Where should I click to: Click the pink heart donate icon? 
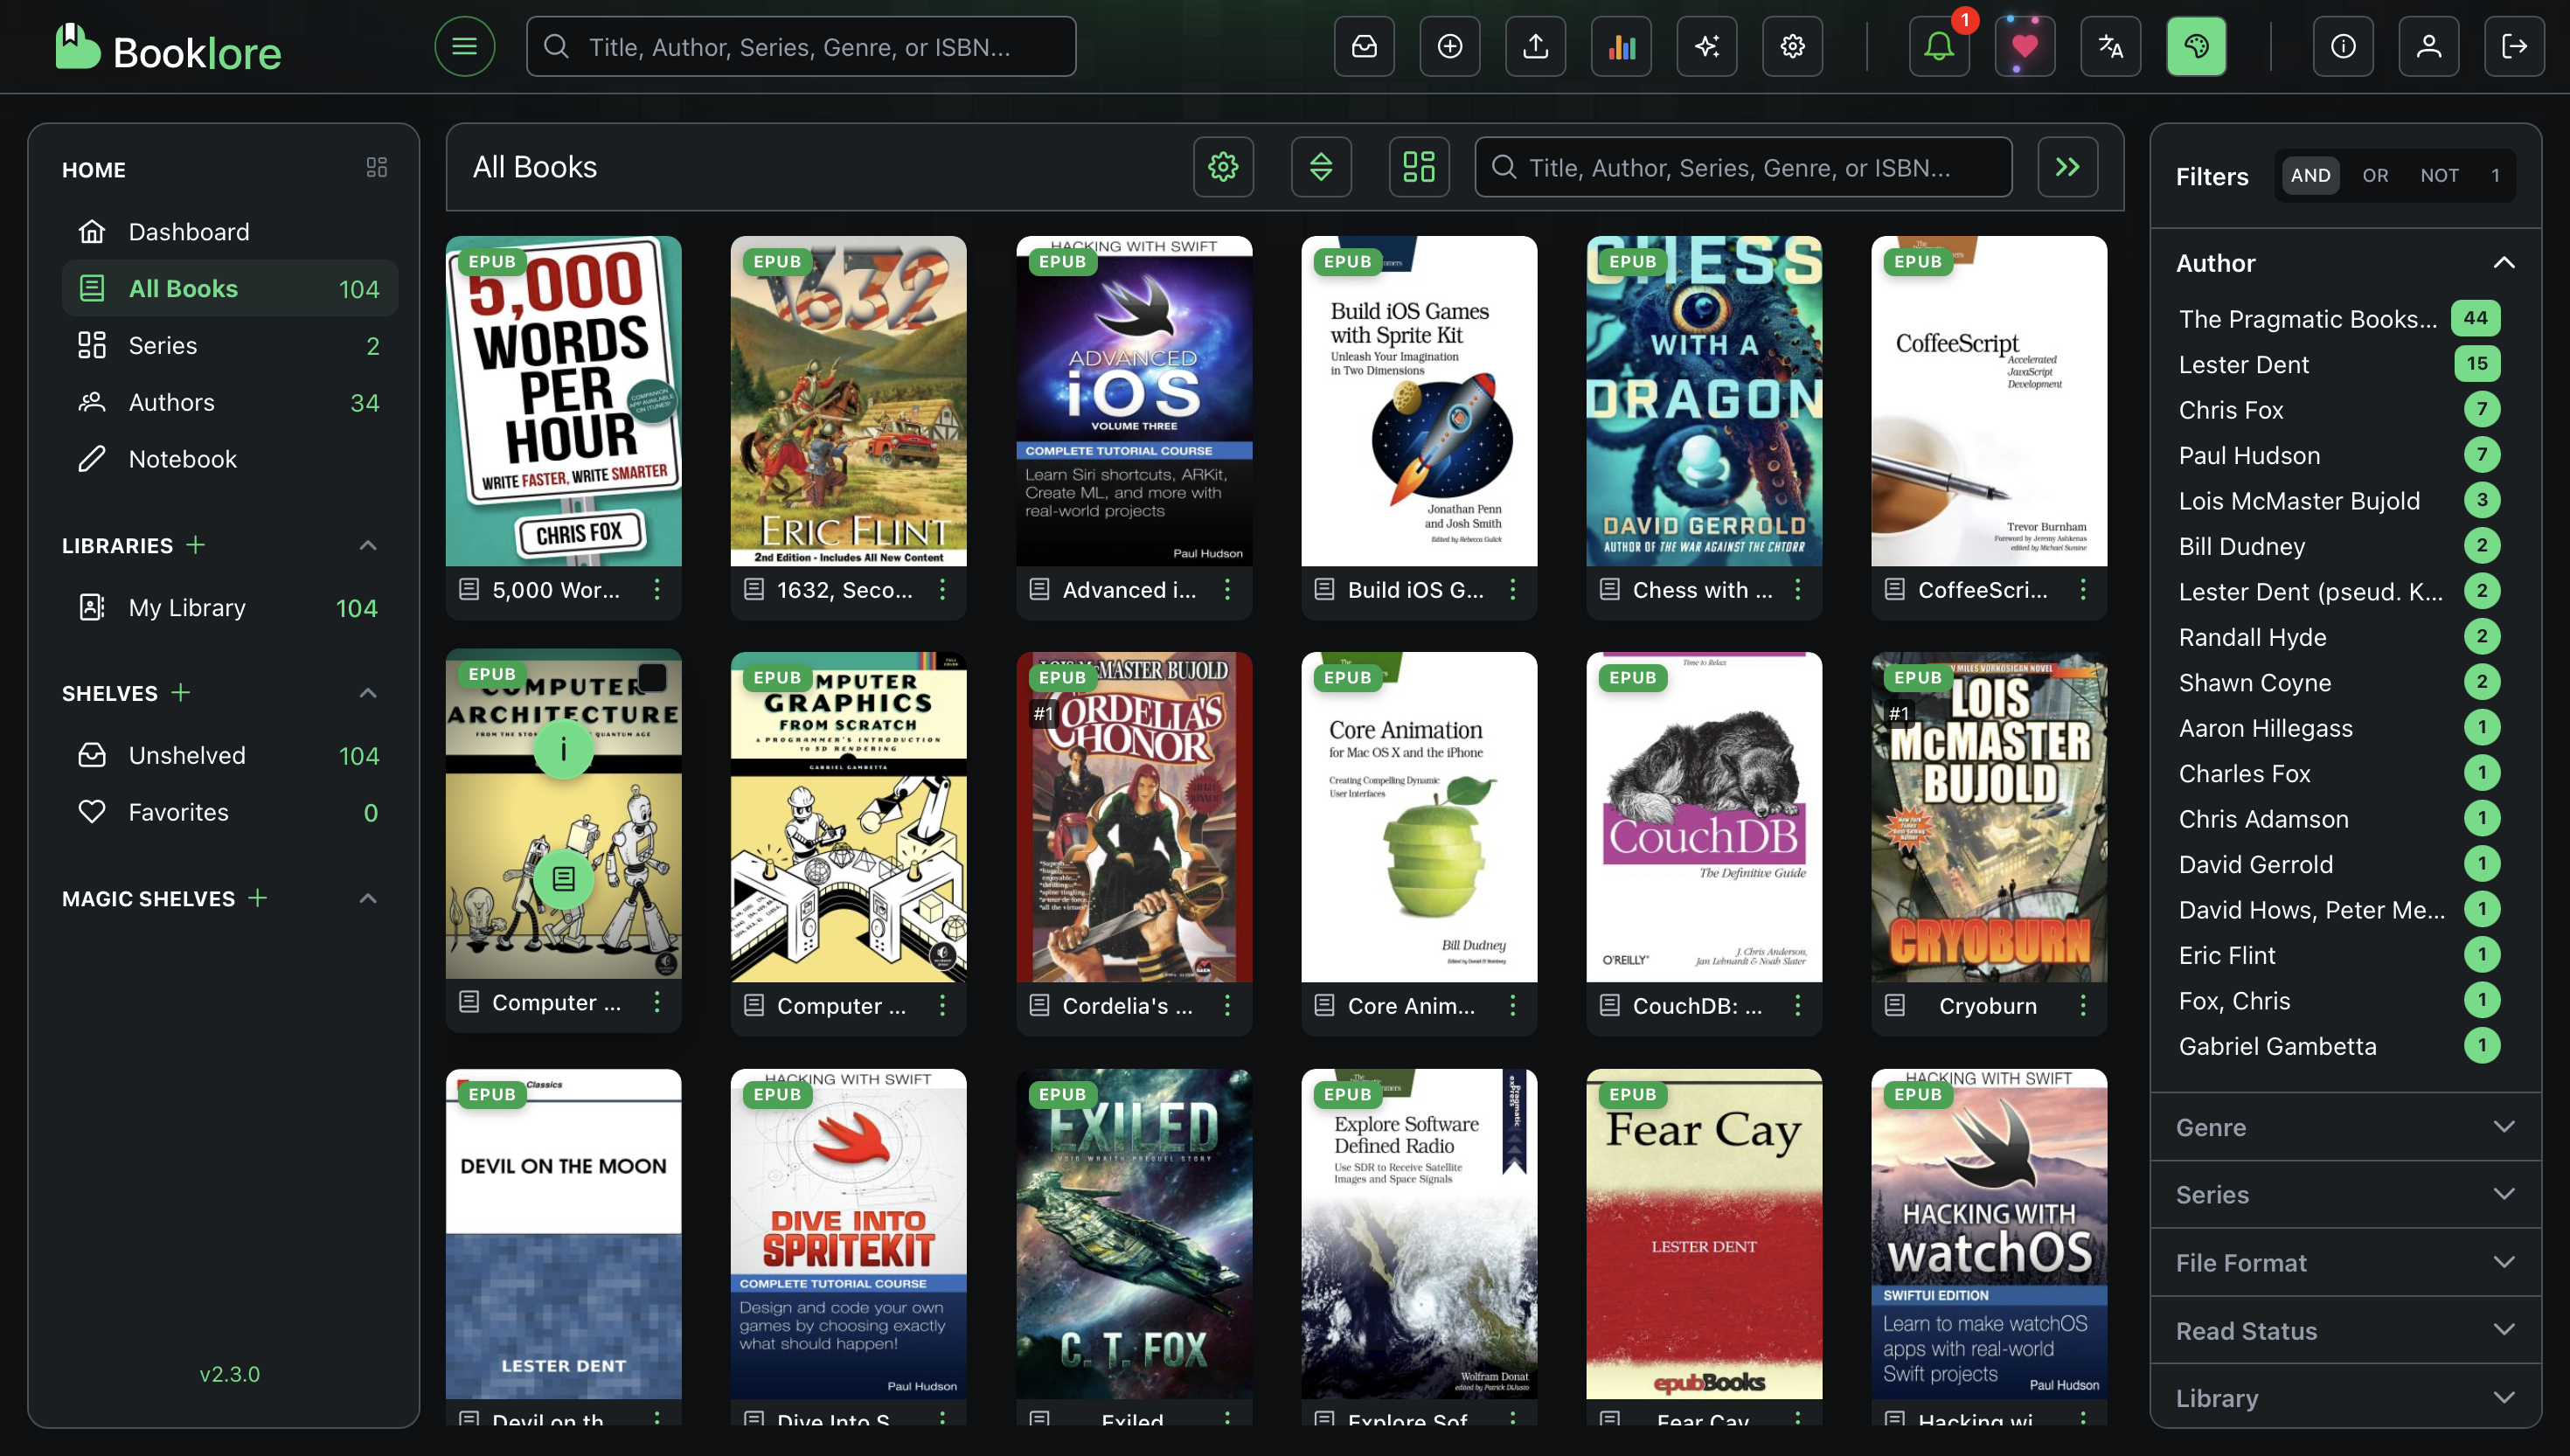pyautogui.click(x=2025, y=46)
